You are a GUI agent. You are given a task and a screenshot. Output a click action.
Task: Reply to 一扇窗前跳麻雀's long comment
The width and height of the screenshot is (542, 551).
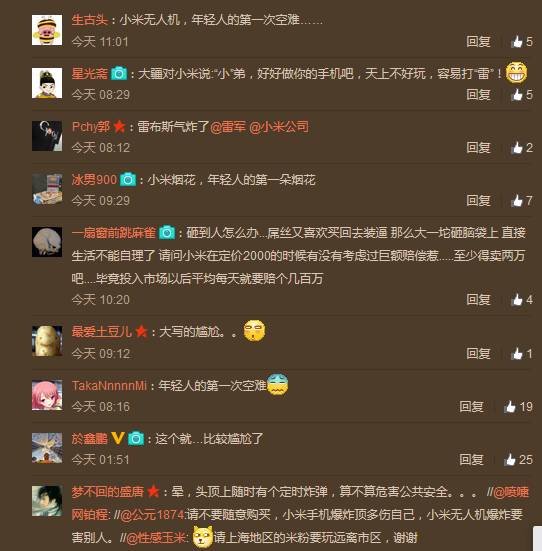pyautogui.click(x=478, y=300)
